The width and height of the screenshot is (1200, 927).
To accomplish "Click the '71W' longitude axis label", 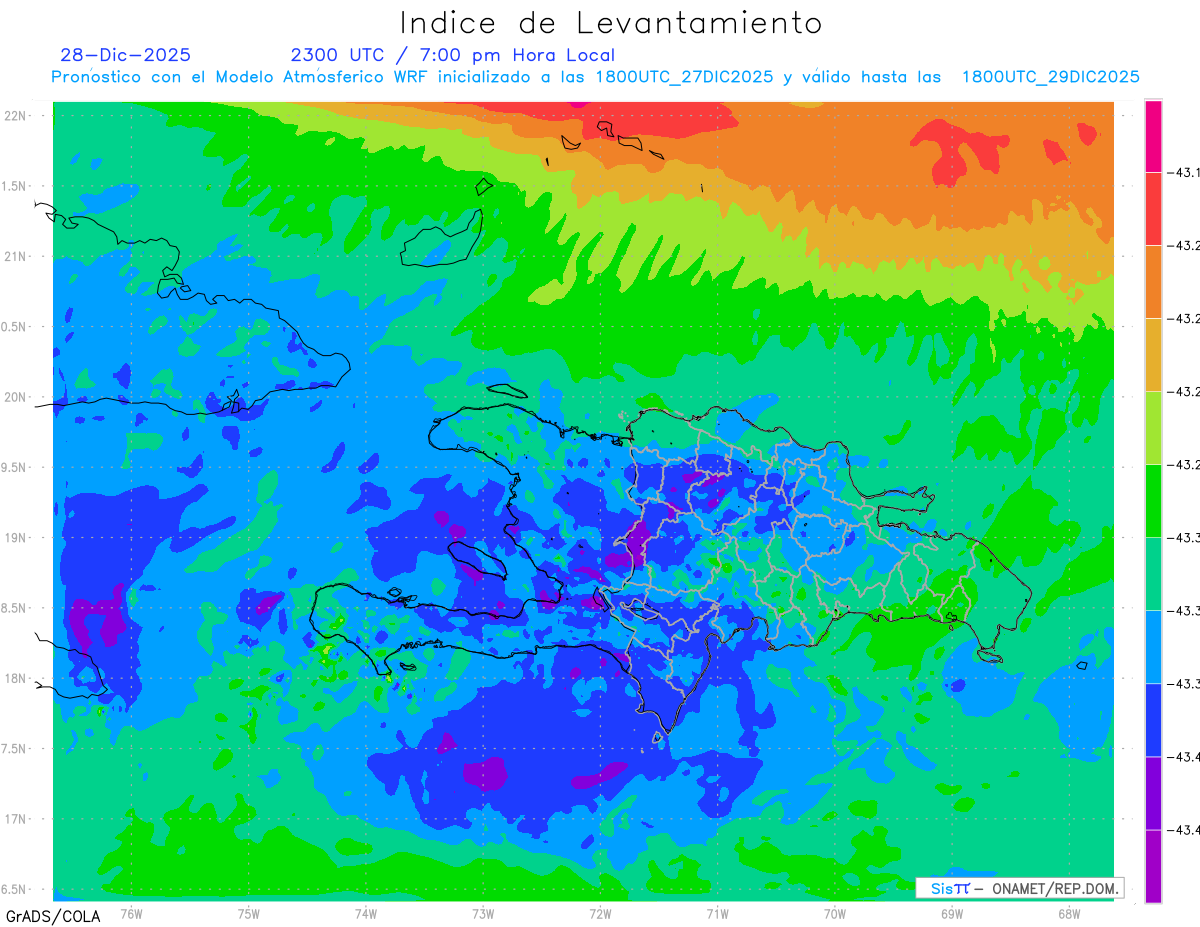I will (717, 913).
